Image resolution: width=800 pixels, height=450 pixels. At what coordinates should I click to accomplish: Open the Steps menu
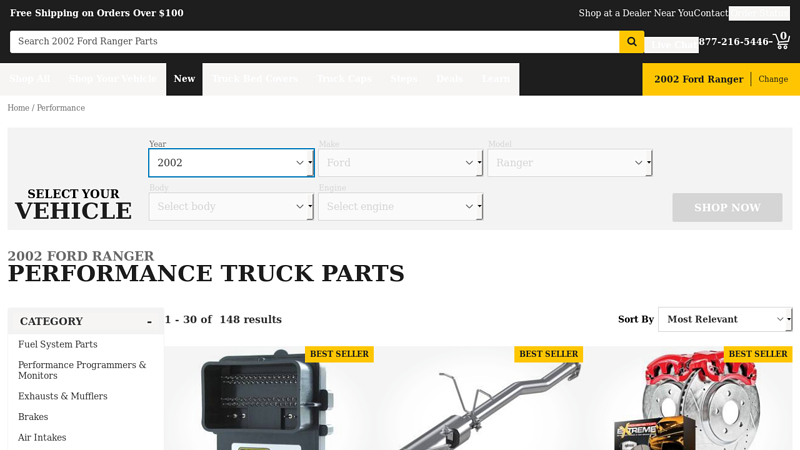coord(404,79)
